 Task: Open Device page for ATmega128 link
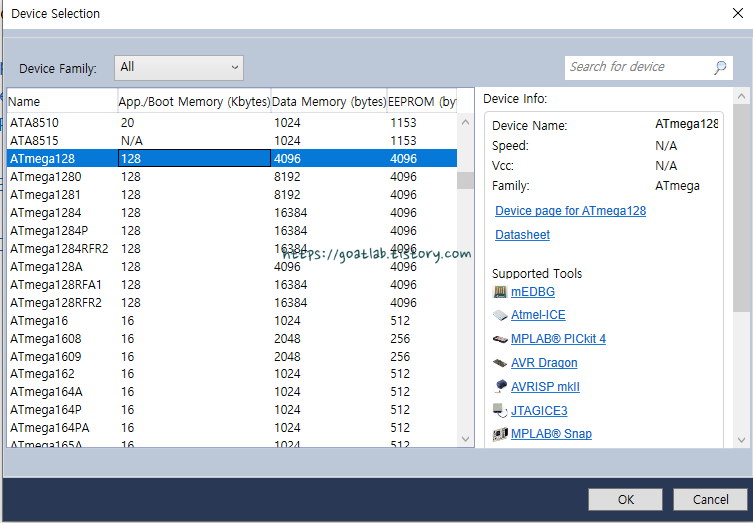coord(571,211)
